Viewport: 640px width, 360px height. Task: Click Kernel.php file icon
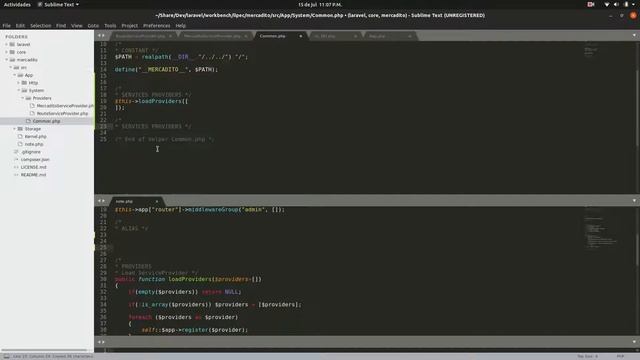pyautogui.click(x=20, y=136)
